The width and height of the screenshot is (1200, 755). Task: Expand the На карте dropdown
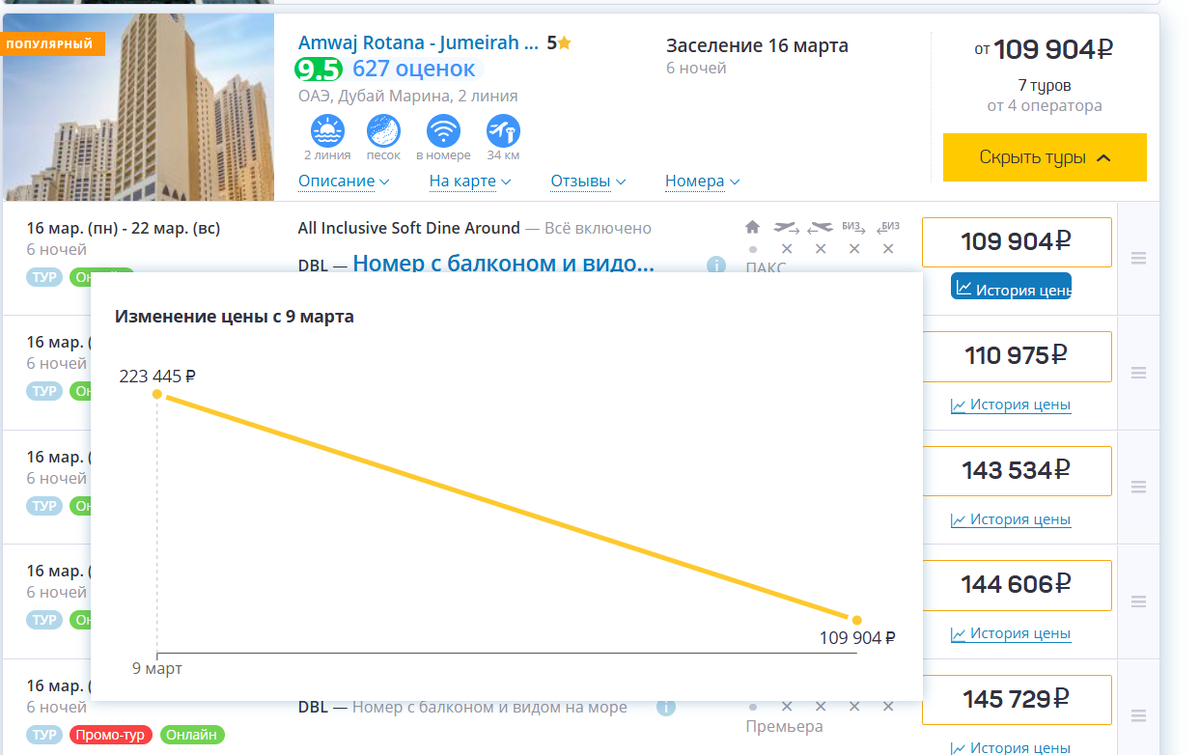pos(470,181)
